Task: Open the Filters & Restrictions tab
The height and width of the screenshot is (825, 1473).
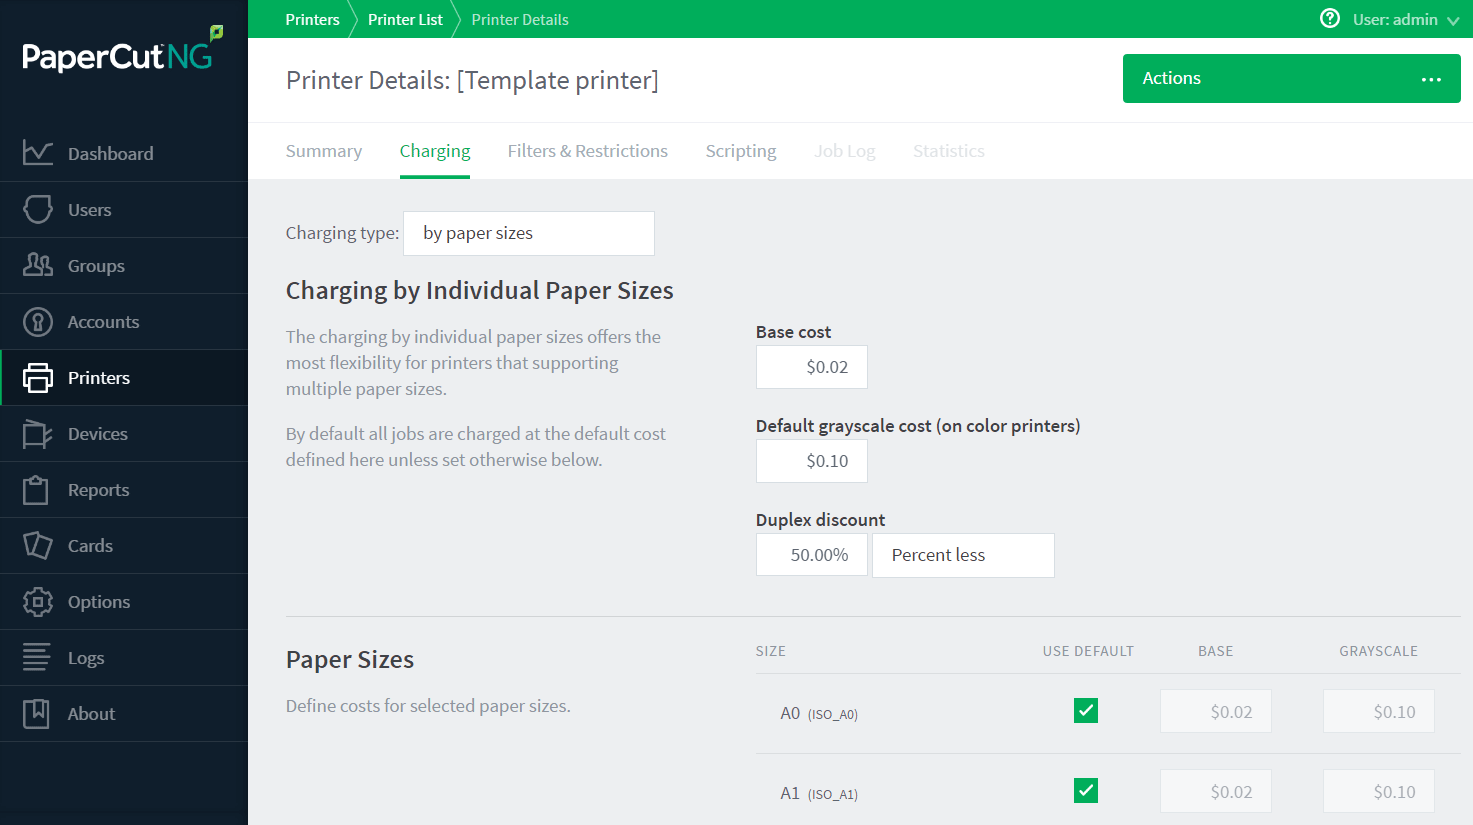Action: coord(588,151)
